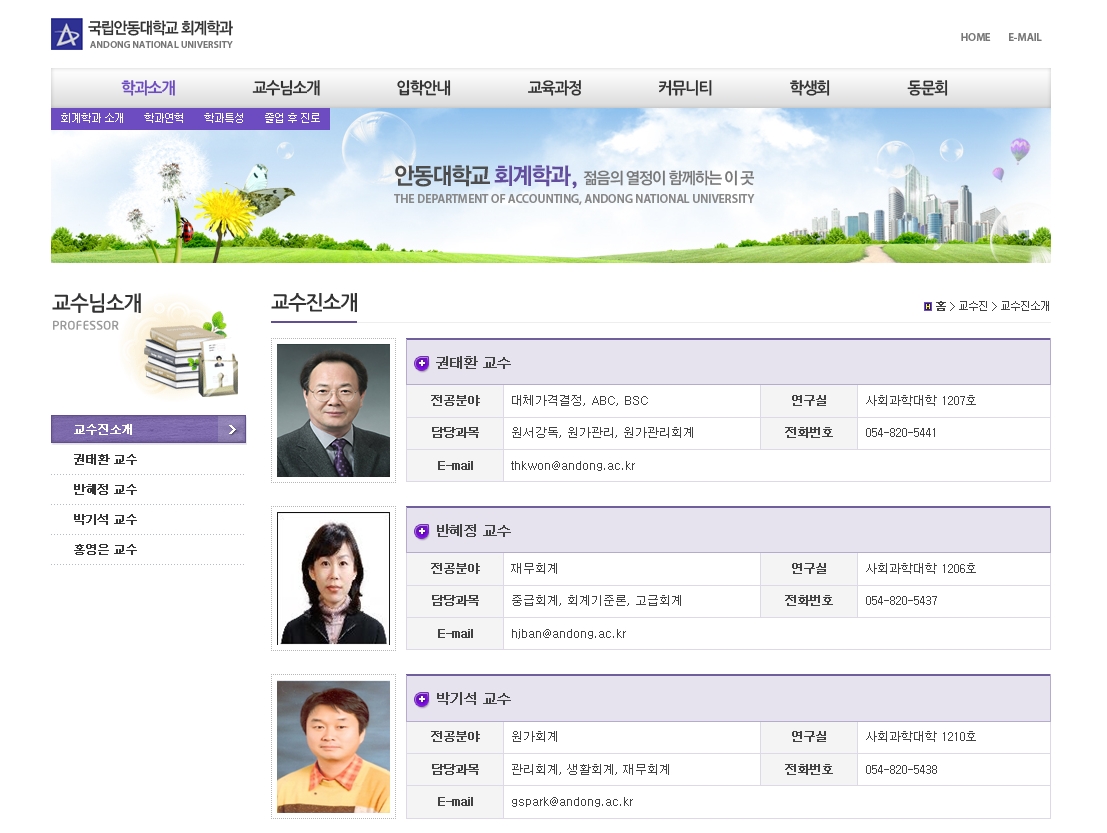The width and height of the screenshot is (1107, 833).
Task: Click the 박기석 교수 card heading
Action: 473,699
